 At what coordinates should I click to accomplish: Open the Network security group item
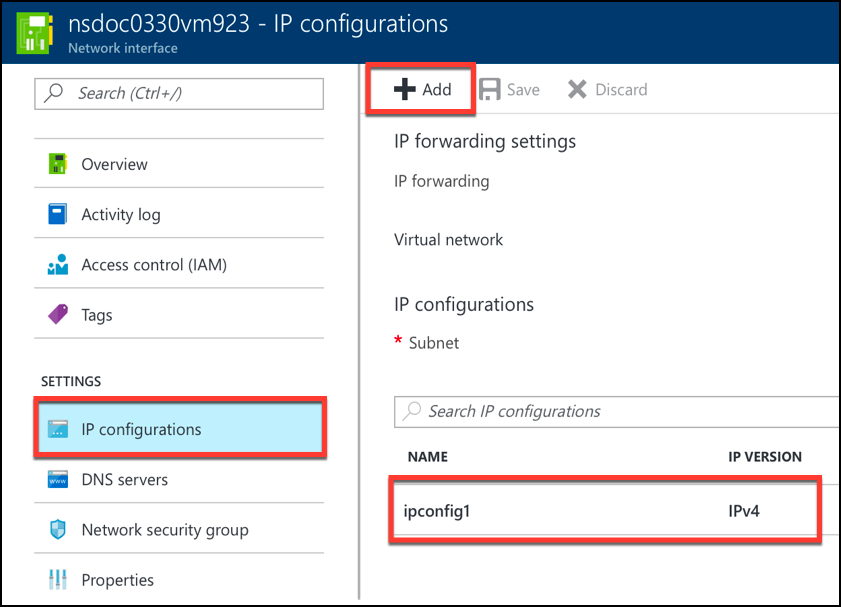[x=179, y=529]
